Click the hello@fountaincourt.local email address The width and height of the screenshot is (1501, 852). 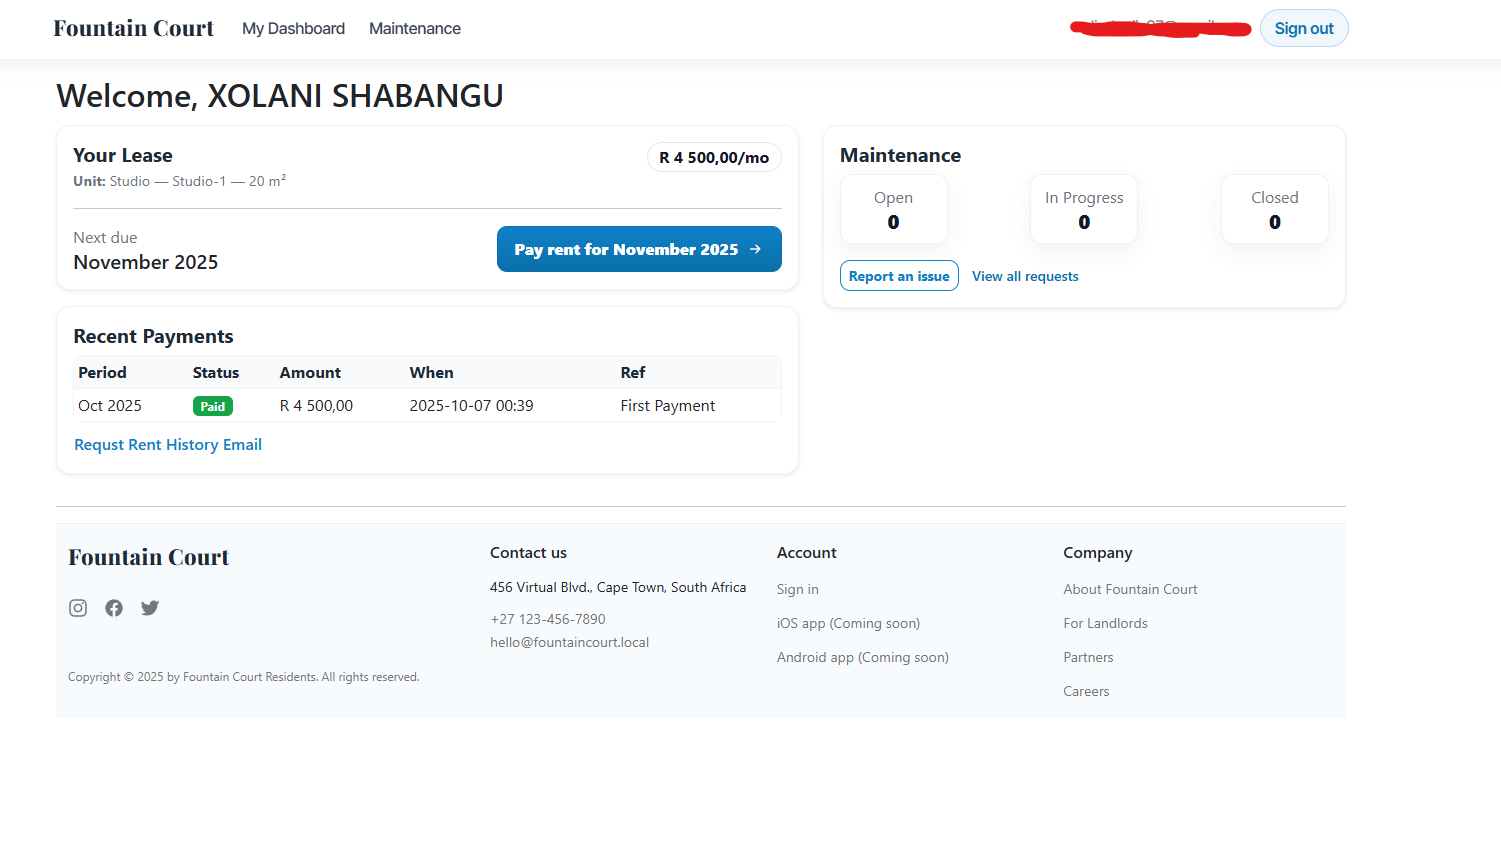[569, 643]
